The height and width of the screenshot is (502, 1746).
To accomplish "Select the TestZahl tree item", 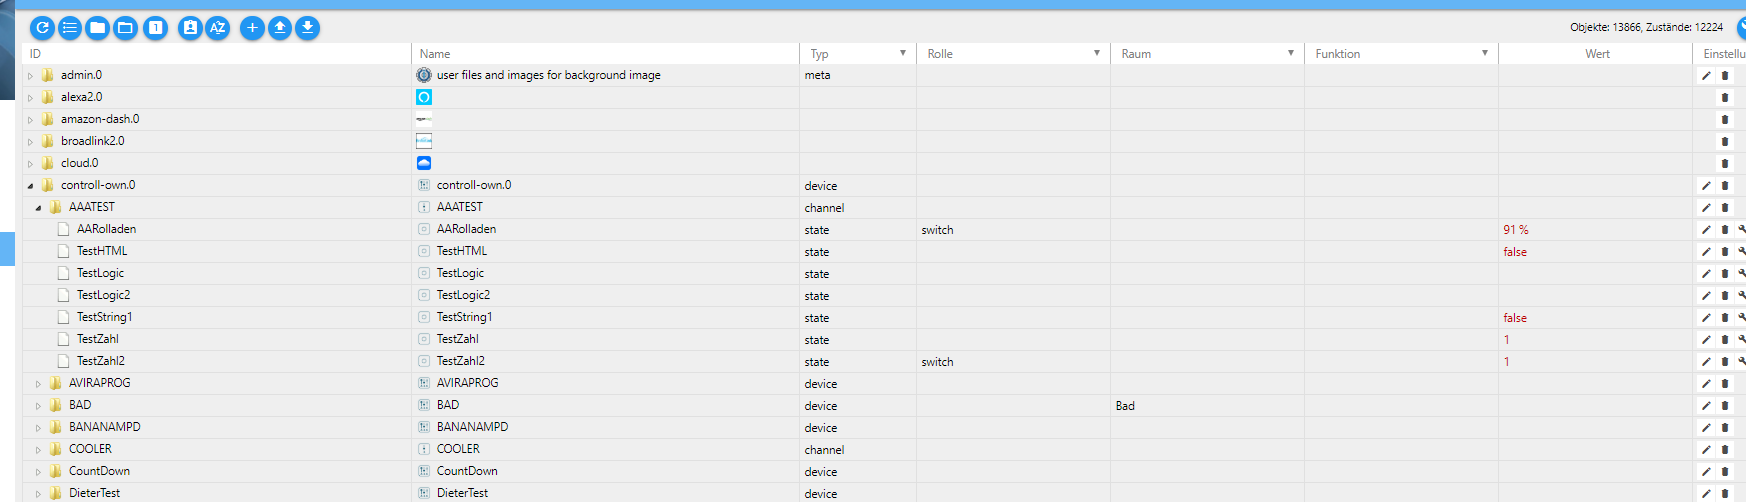I will point(97,339).
